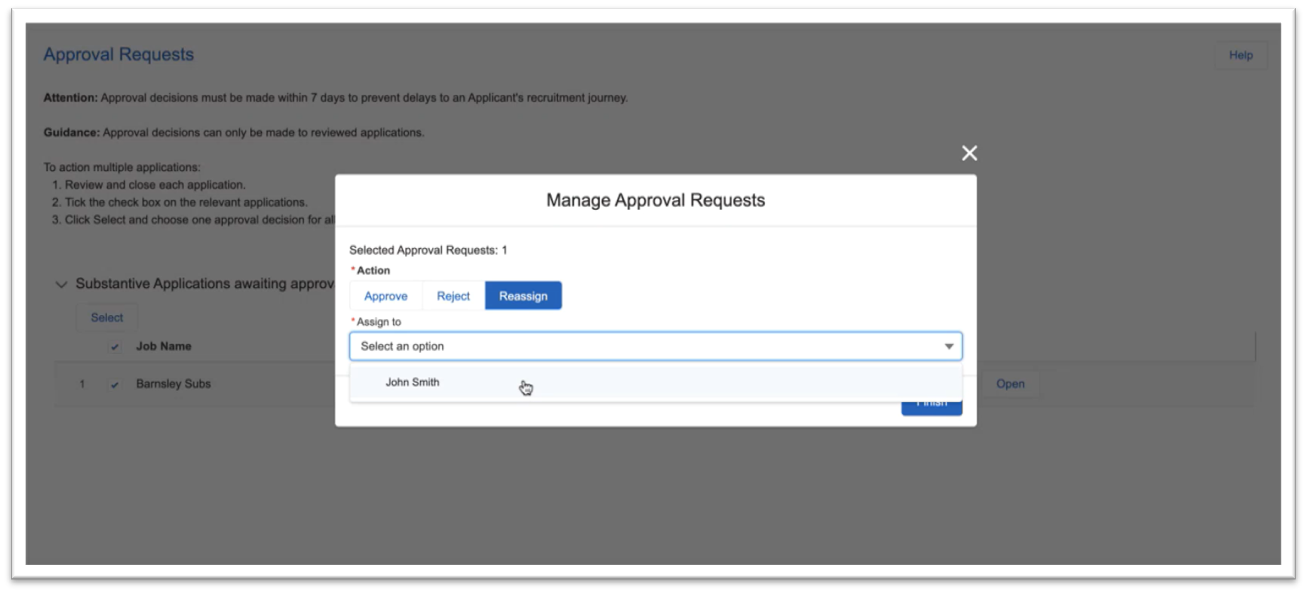
Task: Select the Reassign action tab
Action: [523, 295]
